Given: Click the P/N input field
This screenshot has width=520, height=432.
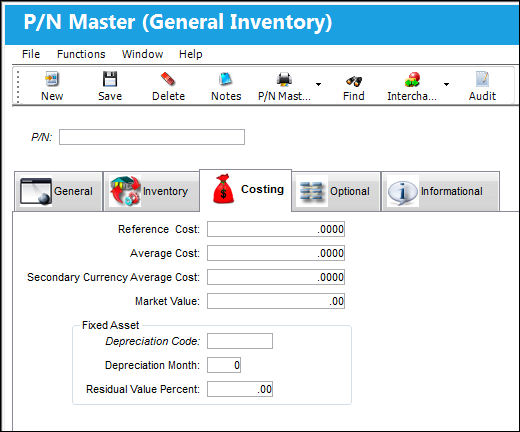Looking at the screenshot, I should (x=152, y=137).
